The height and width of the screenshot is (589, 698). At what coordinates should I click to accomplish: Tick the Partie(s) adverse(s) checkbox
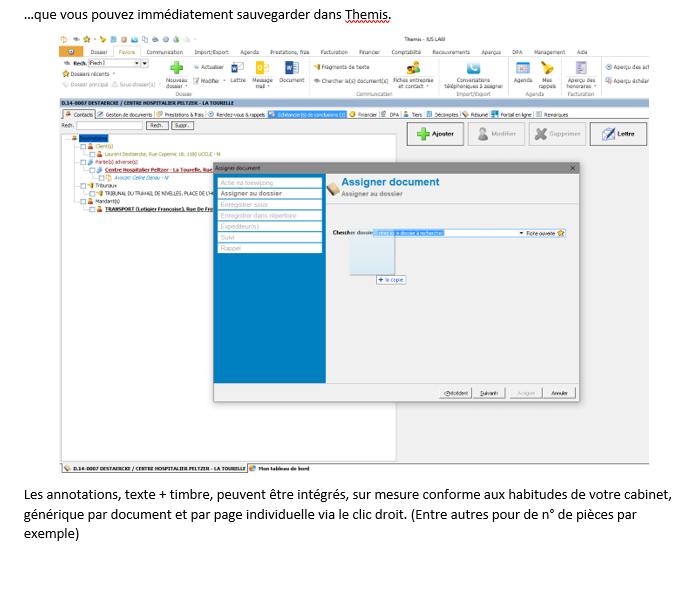point(83,162)
